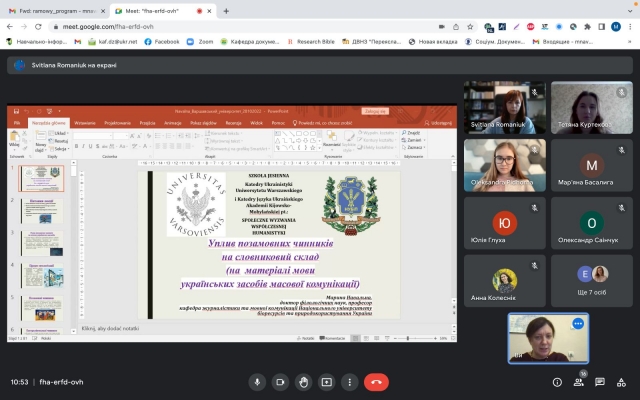The height and width of the screenshot is (400, 640).
Task: Click the Юлія Глуха participant tile
Action: (505, 223)
